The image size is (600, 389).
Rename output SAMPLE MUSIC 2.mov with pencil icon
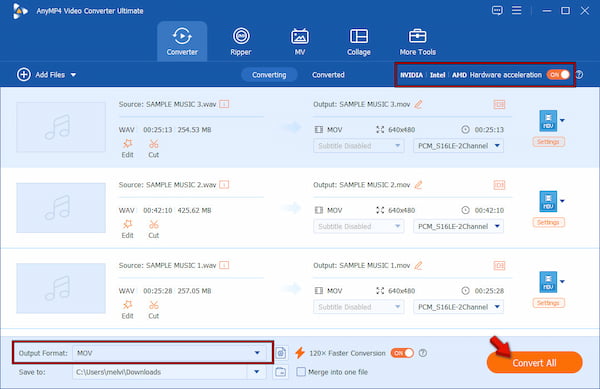(x=418, y=185)
